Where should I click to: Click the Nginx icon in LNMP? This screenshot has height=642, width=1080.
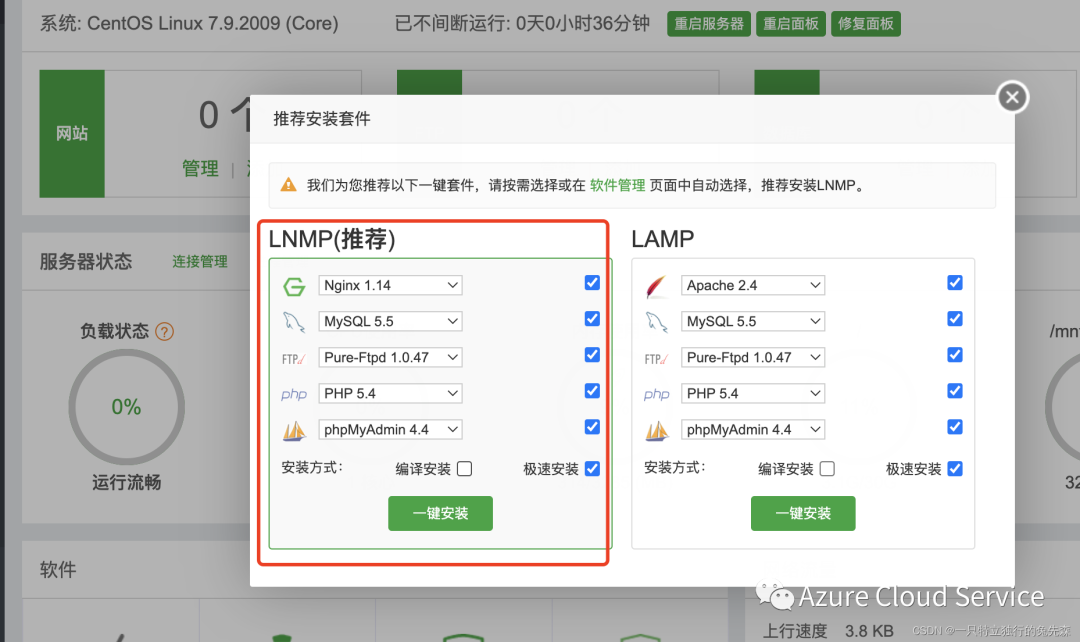294,286
